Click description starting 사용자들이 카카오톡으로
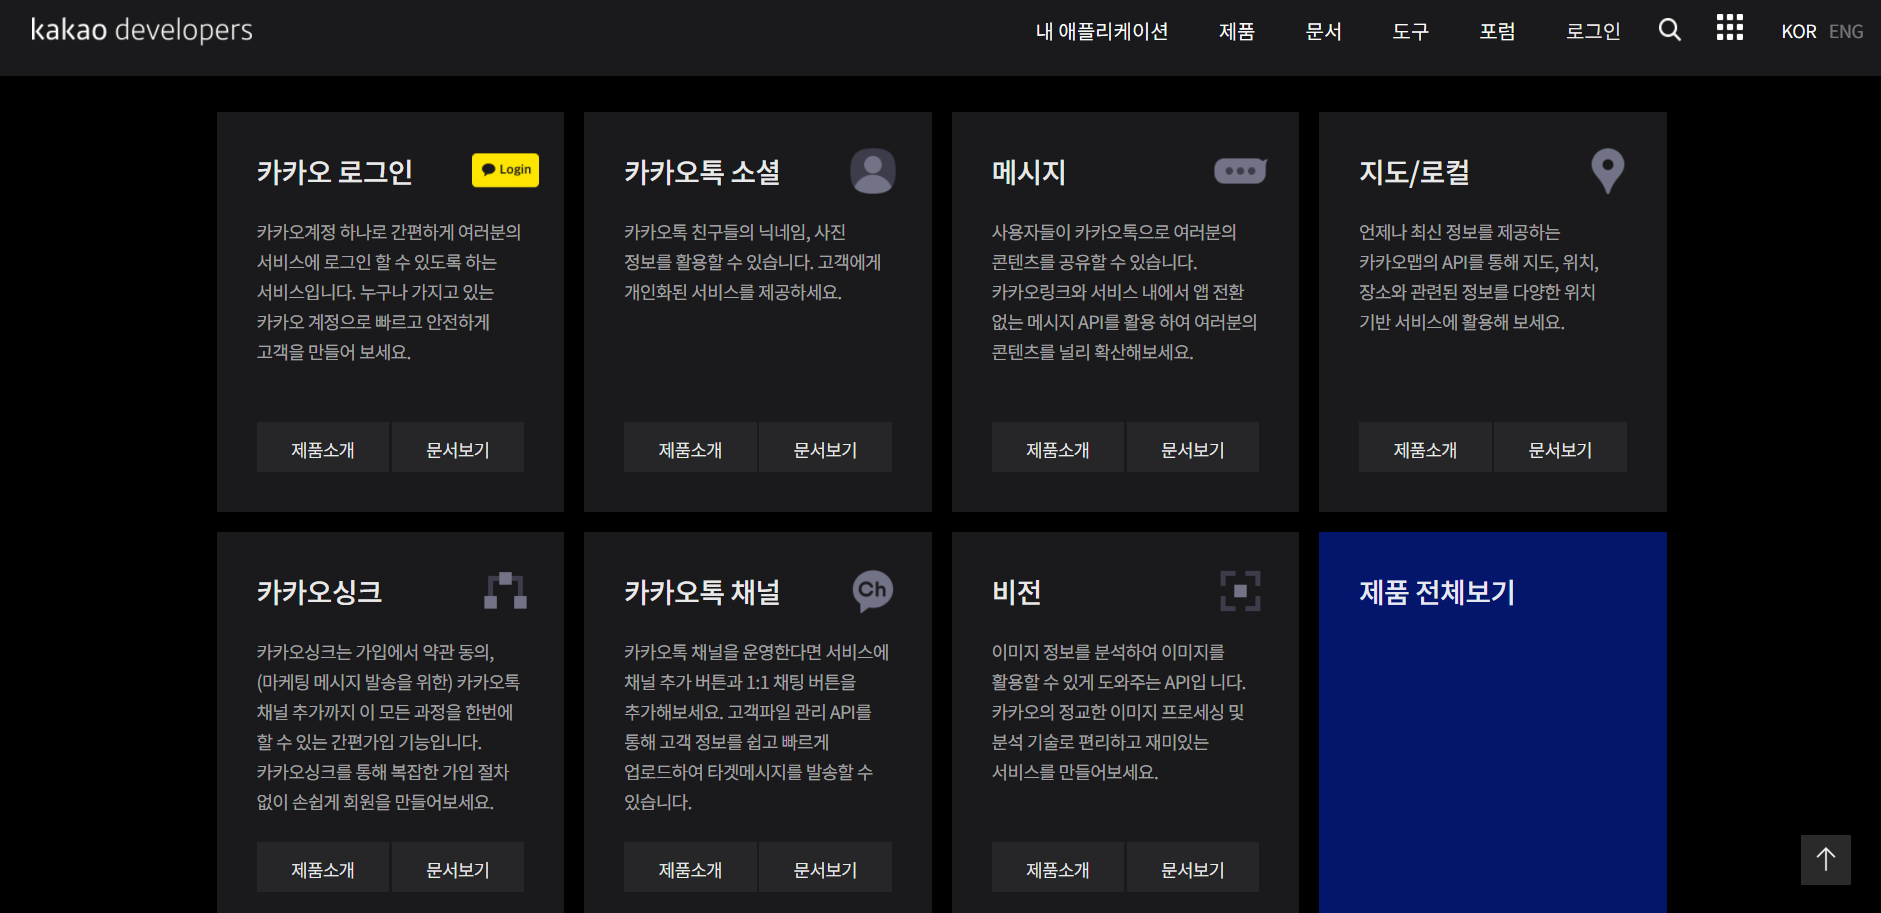The image size is (1881, 913). pos(1125,292)
